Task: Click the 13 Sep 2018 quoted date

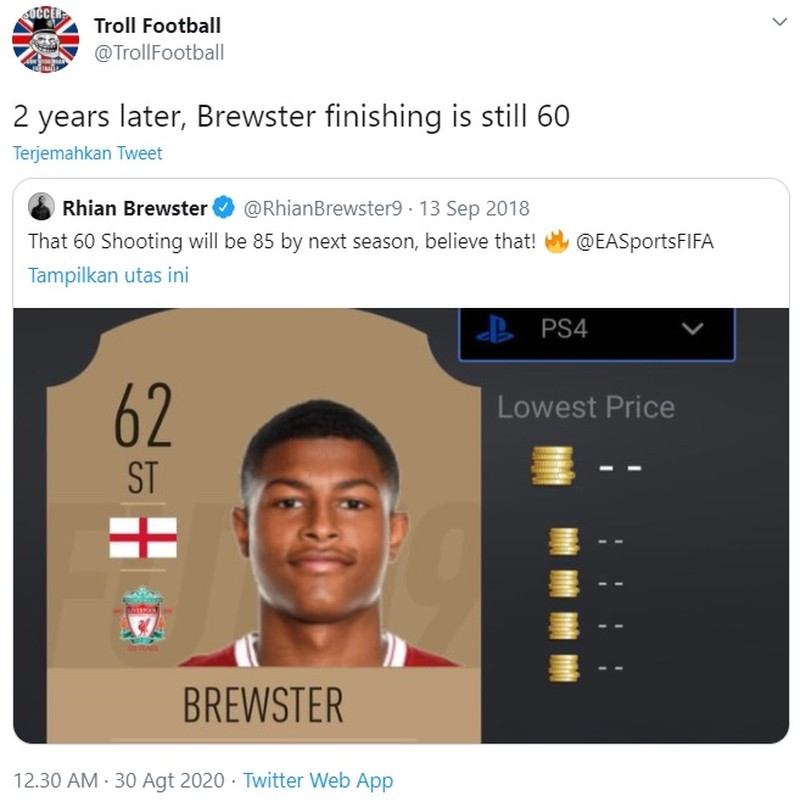Action: tap(475, 208)
